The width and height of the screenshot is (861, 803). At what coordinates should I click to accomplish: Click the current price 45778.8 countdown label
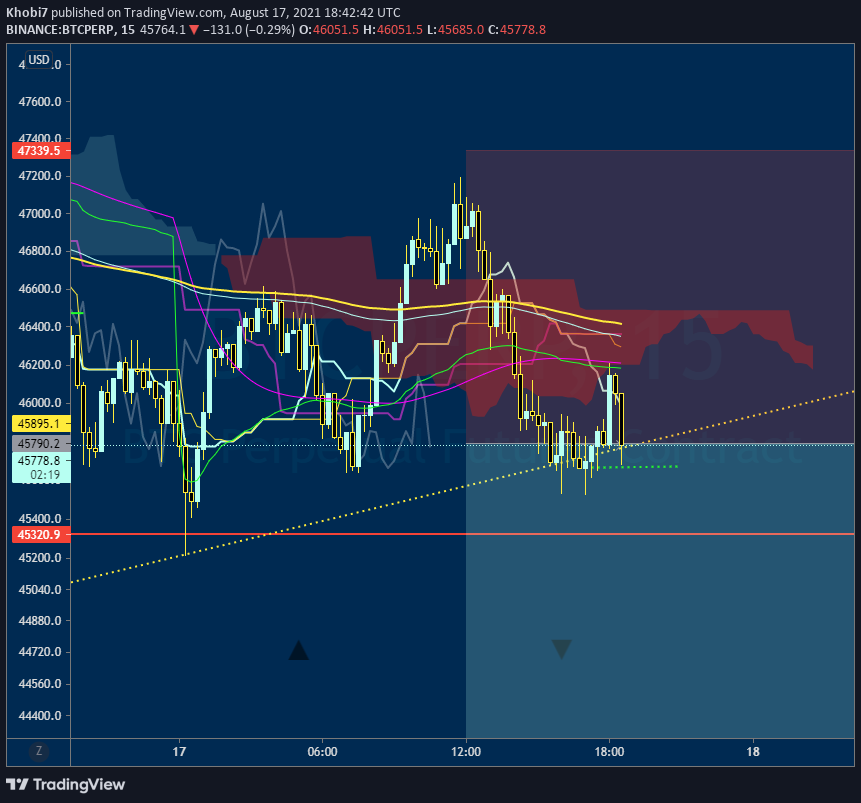tap(41, 467)
